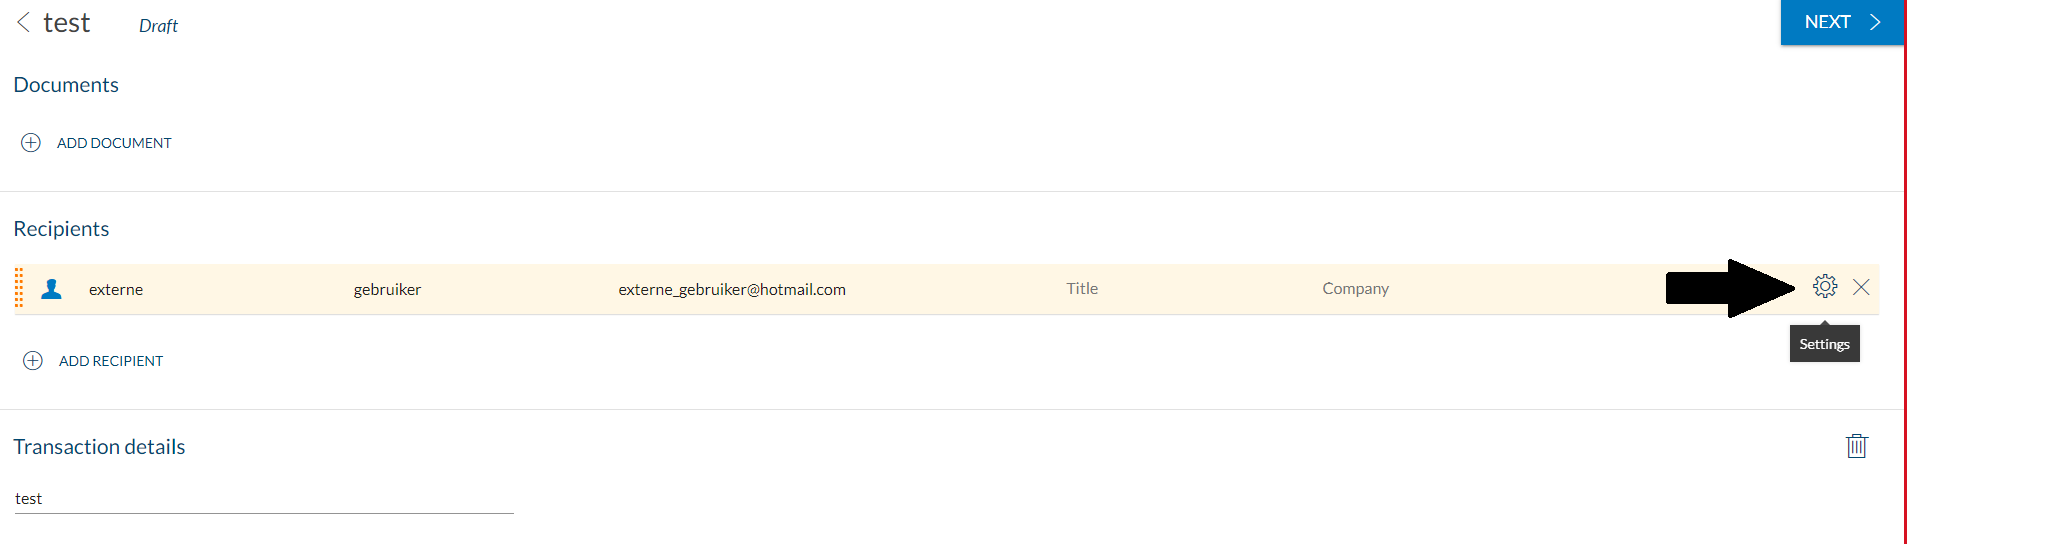Image resolution: width=2045 pixels, height=544 pixels.
Task: Click the transaction name field "test"
Action: coord(263,499)
